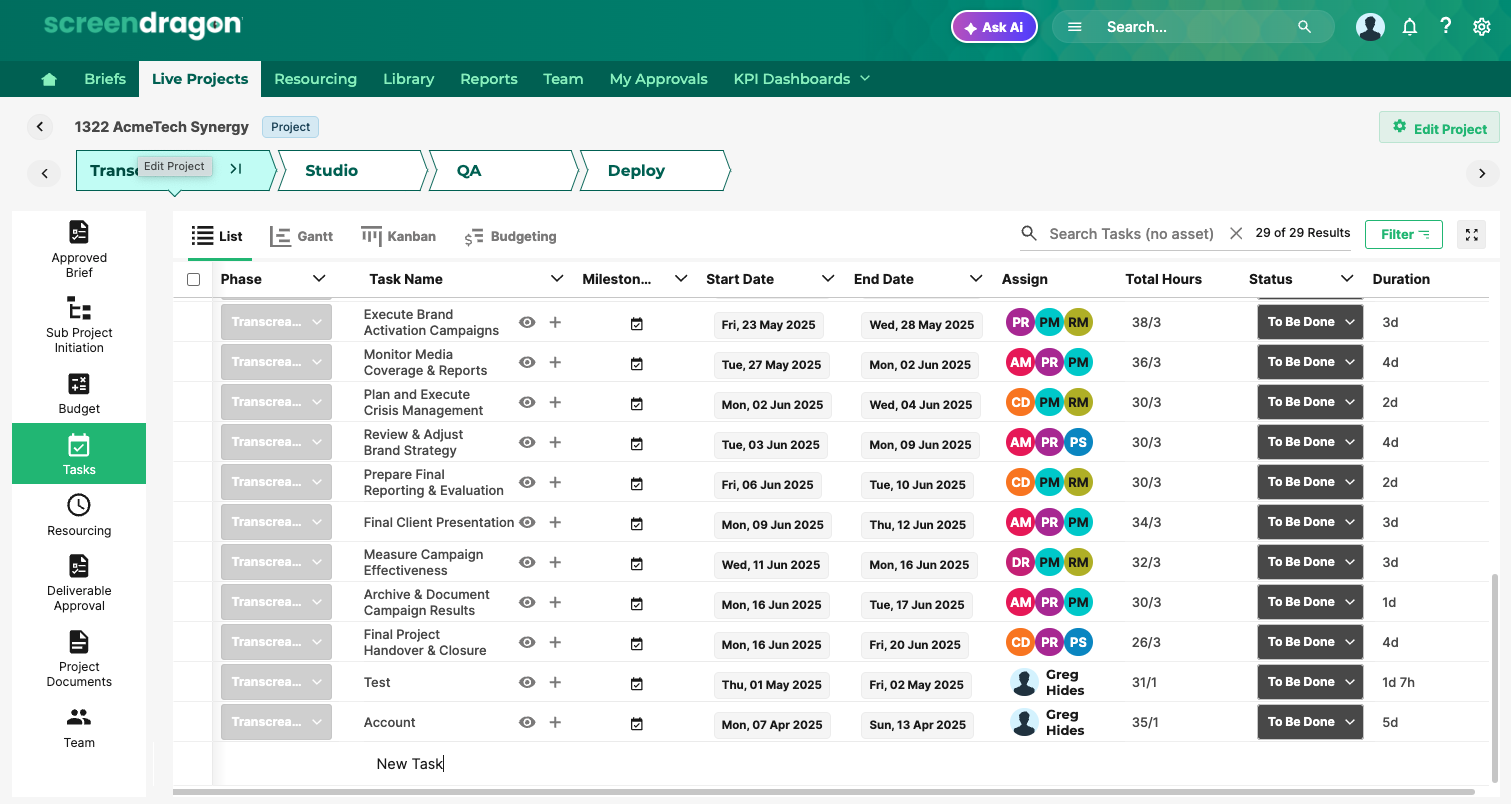This screenshot has width=1511, height=804.
Task: Click the home icon in navigation bar
Action: (49, 79)
